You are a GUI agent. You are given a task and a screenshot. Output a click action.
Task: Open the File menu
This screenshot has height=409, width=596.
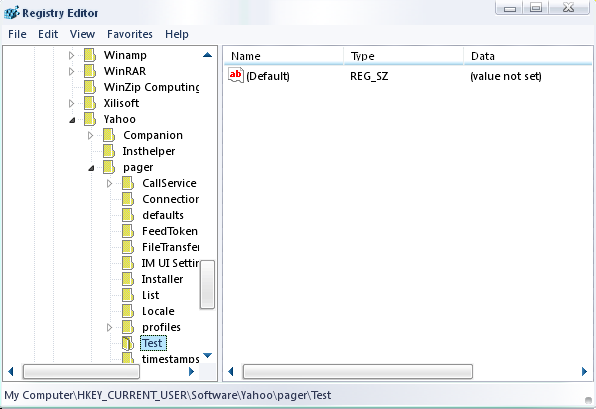17,34
